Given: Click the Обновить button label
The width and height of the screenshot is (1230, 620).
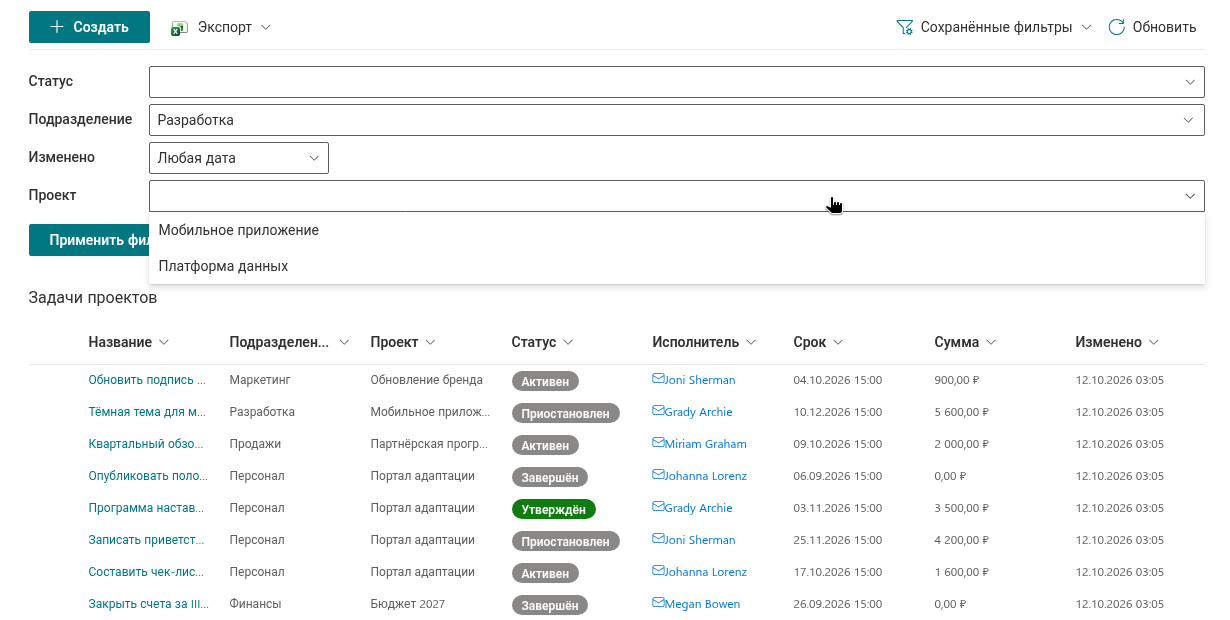Looking at the screenshot, I should coord(1164,27).
